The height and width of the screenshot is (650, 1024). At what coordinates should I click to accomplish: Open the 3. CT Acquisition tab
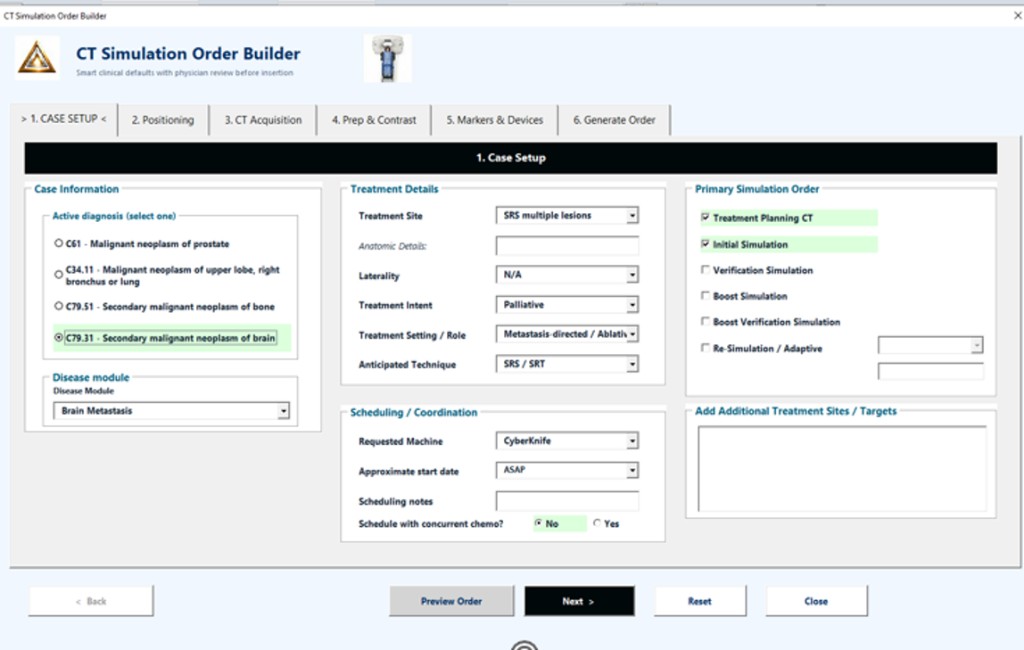[x=263, y=120]
